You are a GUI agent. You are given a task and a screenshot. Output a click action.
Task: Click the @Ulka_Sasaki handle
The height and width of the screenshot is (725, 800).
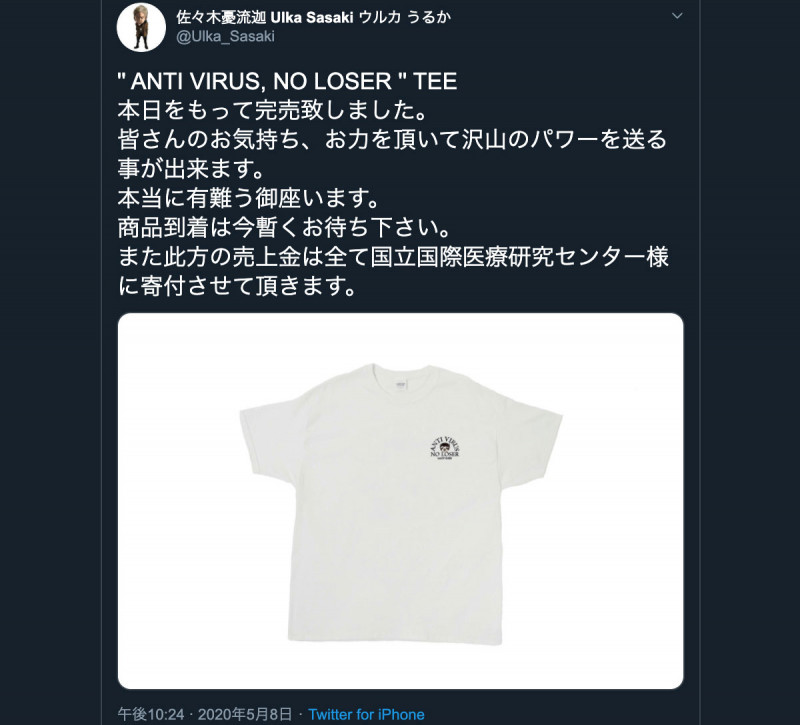point(226,36)
